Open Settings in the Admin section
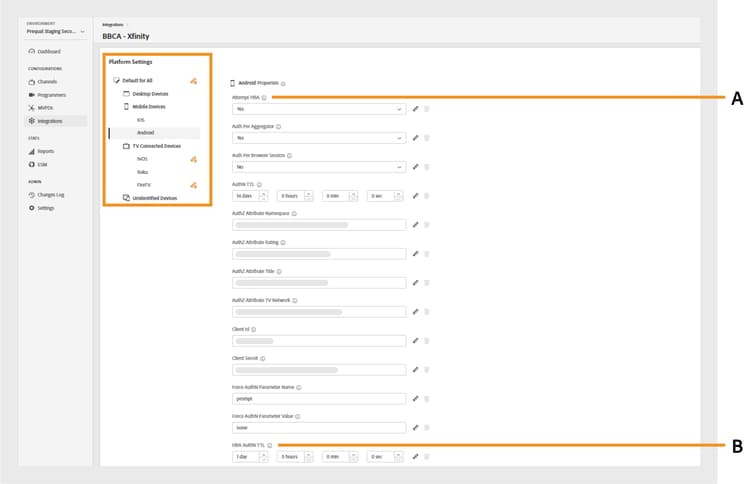 (x=42, y=208)
